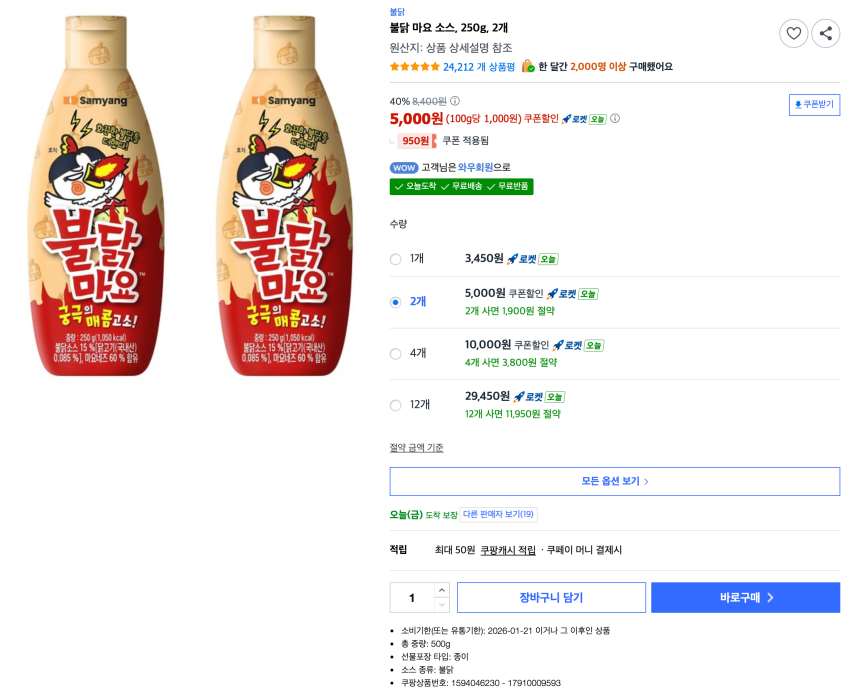Decrease quantity with the down arrow
This screenshot has height=694, width=849.
click(442, 604)
